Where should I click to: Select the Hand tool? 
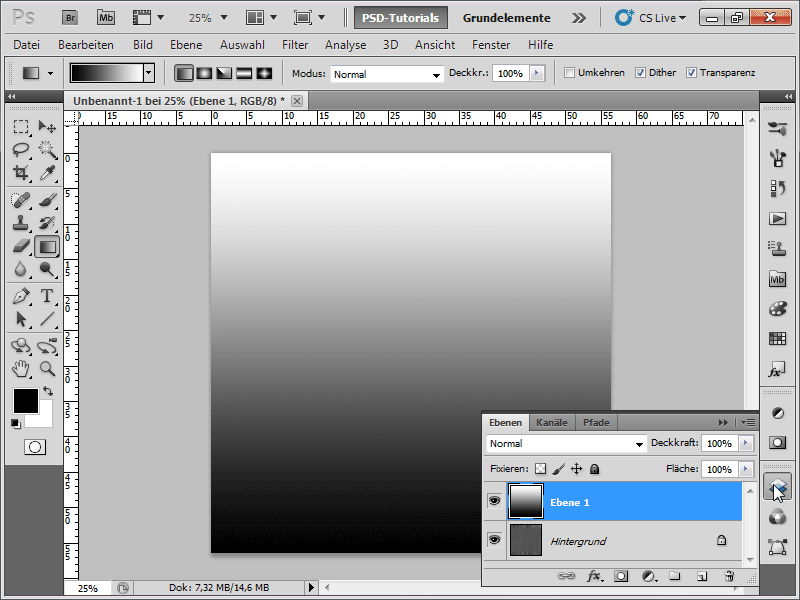(x=21, y=369)
